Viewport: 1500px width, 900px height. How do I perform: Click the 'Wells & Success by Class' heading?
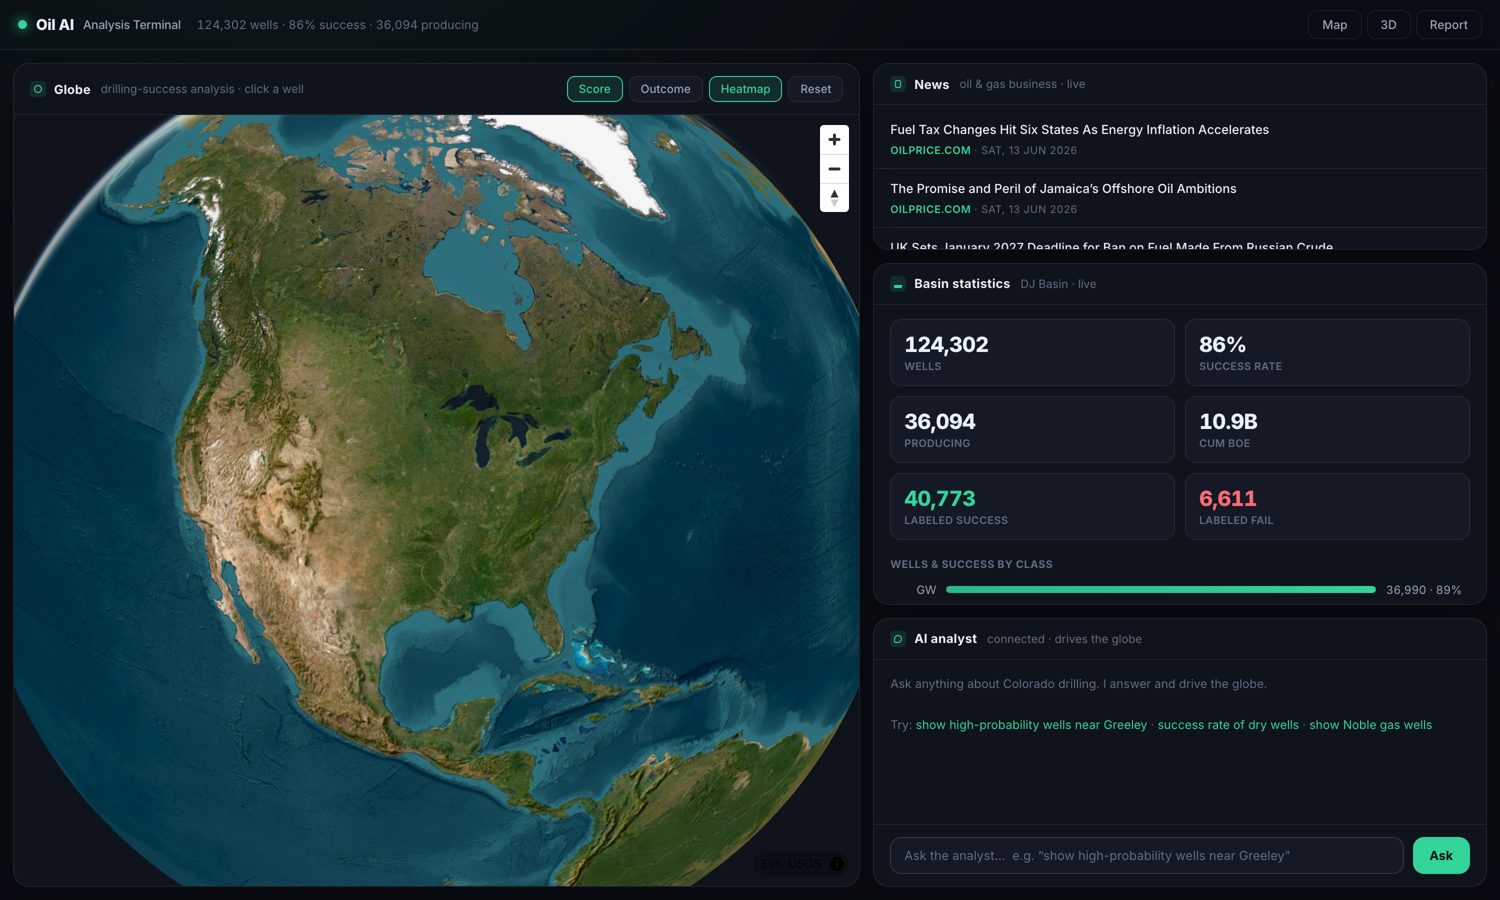[971, 564]
